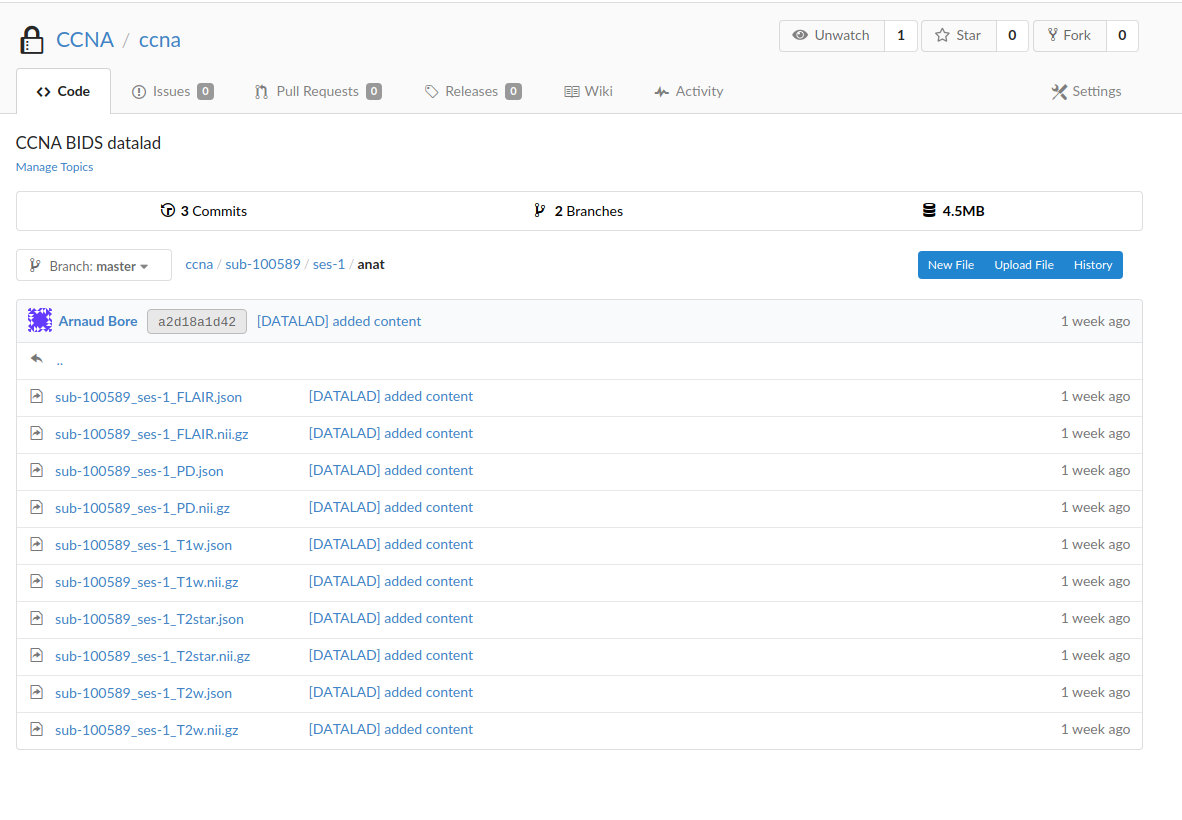Click the 4.5MB repository size
This screenshot has height=820, width=1182.
coord(954,211)
